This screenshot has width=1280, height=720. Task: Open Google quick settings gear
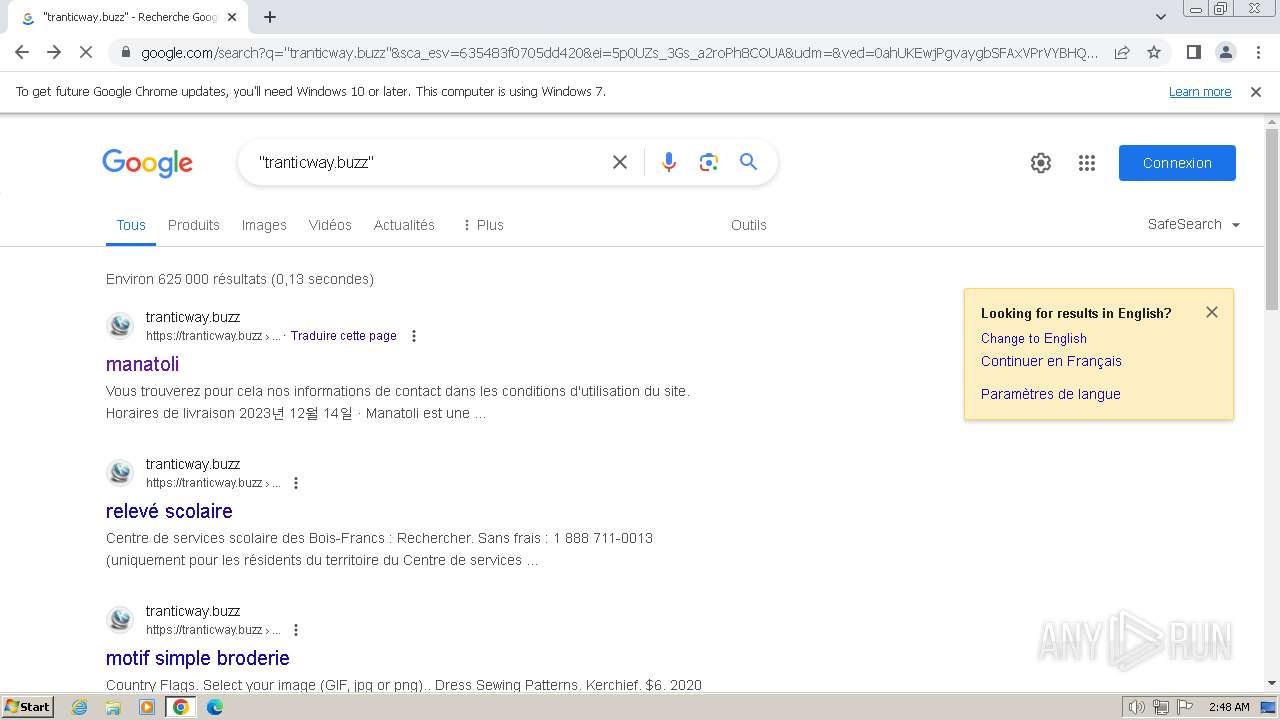pos(1041,163)
